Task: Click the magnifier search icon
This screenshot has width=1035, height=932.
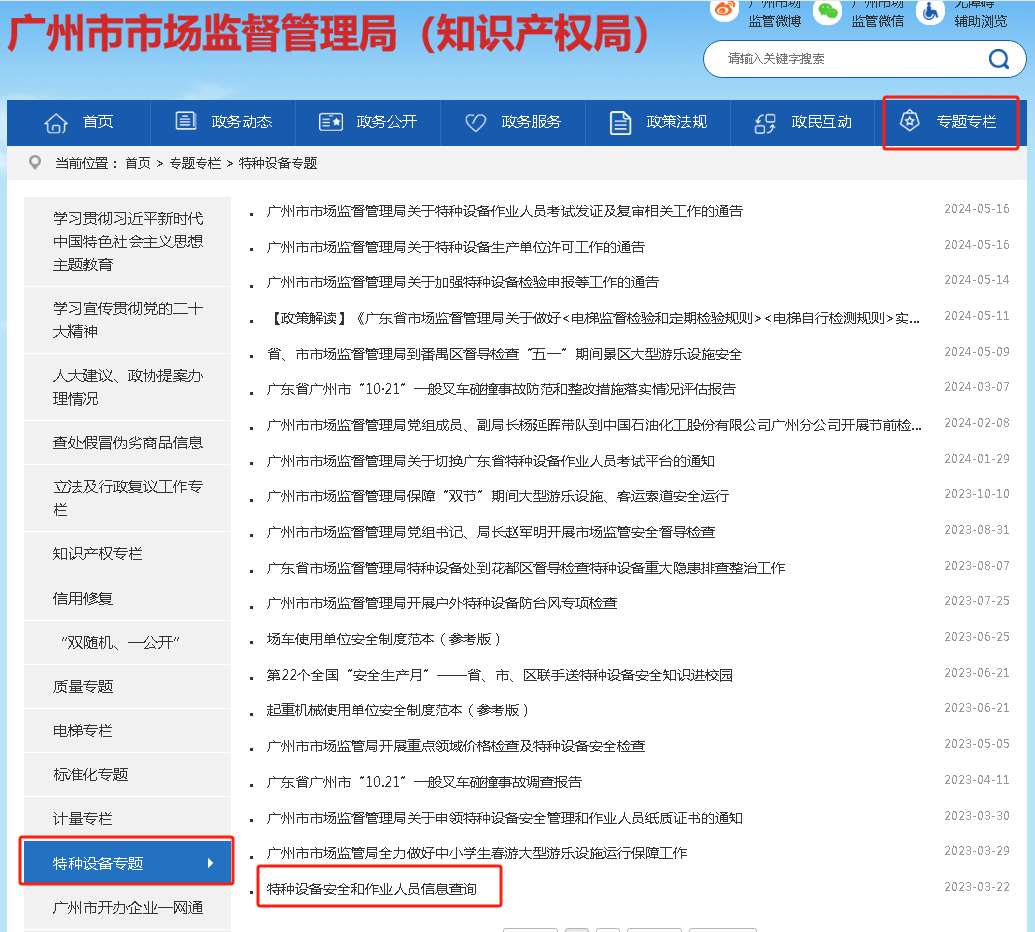Action: [x=998, y=59]
